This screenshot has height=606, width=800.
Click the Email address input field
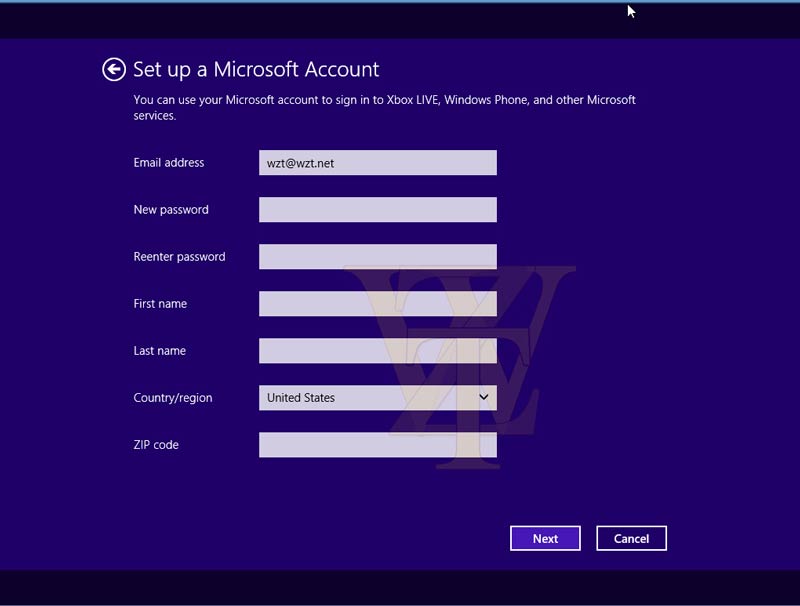pyautogui.click(x=377, y=163)
